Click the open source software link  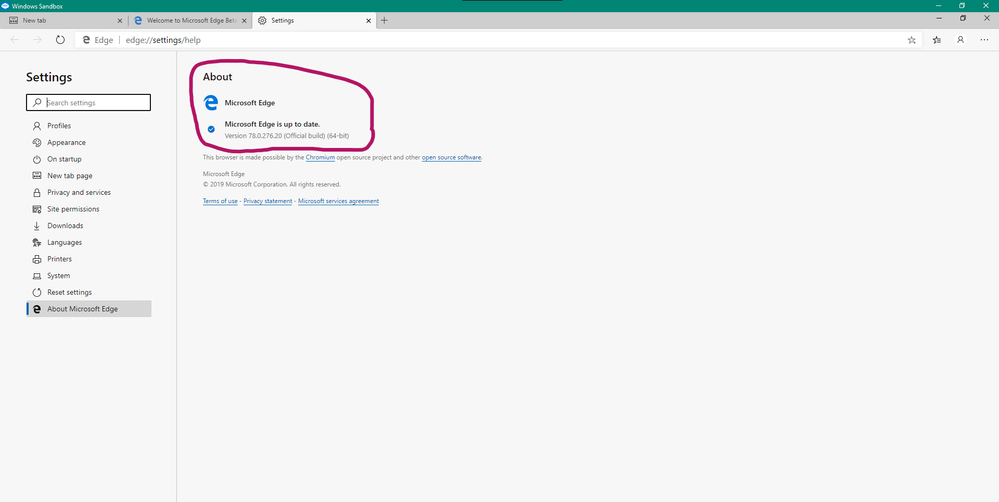click(452, 157)
